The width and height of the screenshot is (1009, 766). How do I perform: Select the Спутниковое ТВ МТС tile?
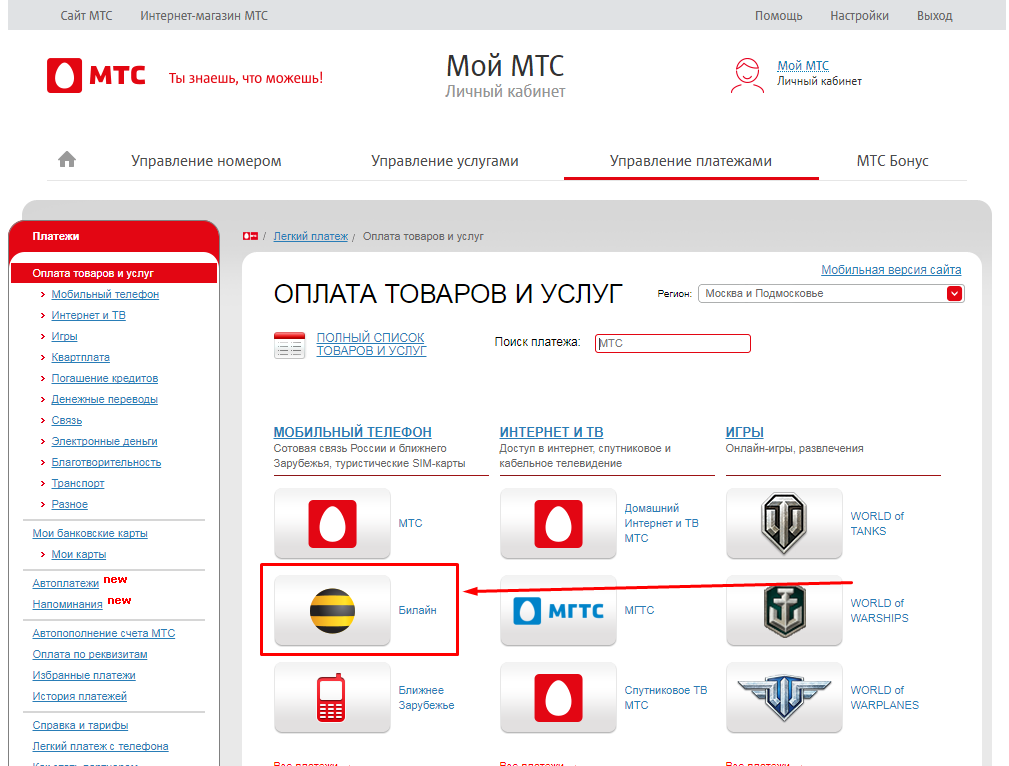558,697
